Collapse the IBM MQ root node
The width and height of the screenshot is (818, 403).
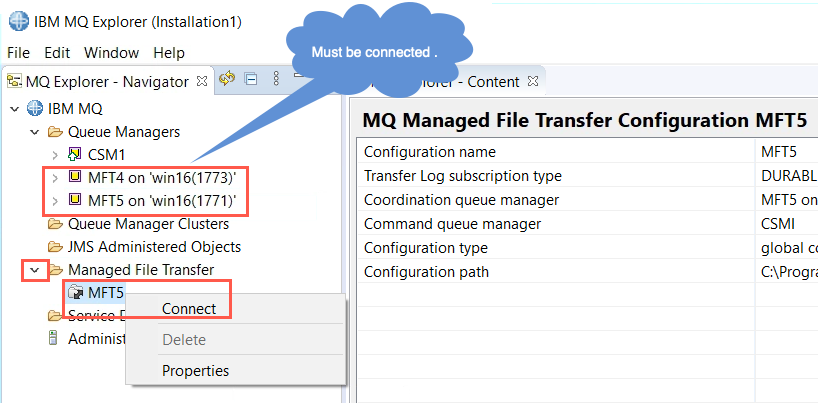click(15, 109)
